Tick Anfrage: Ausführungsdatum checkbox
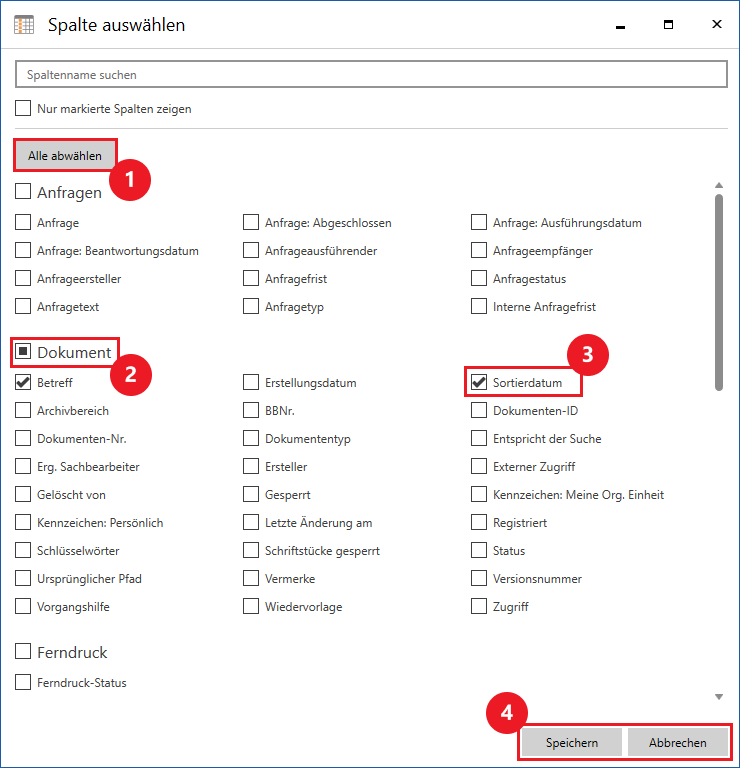 click(x=478, y=222)
